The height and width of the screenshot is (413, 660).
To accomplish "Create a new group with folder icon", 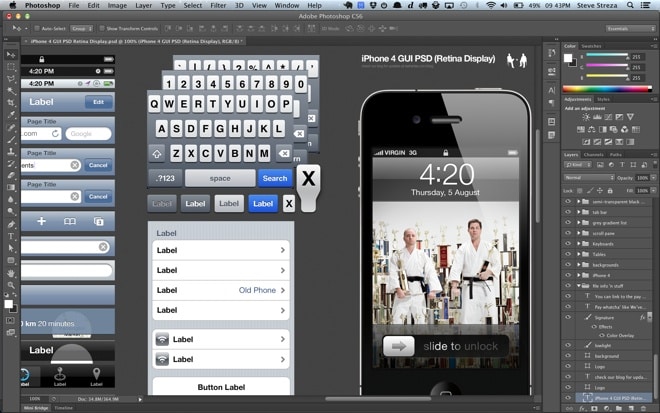I will (619, 408).
